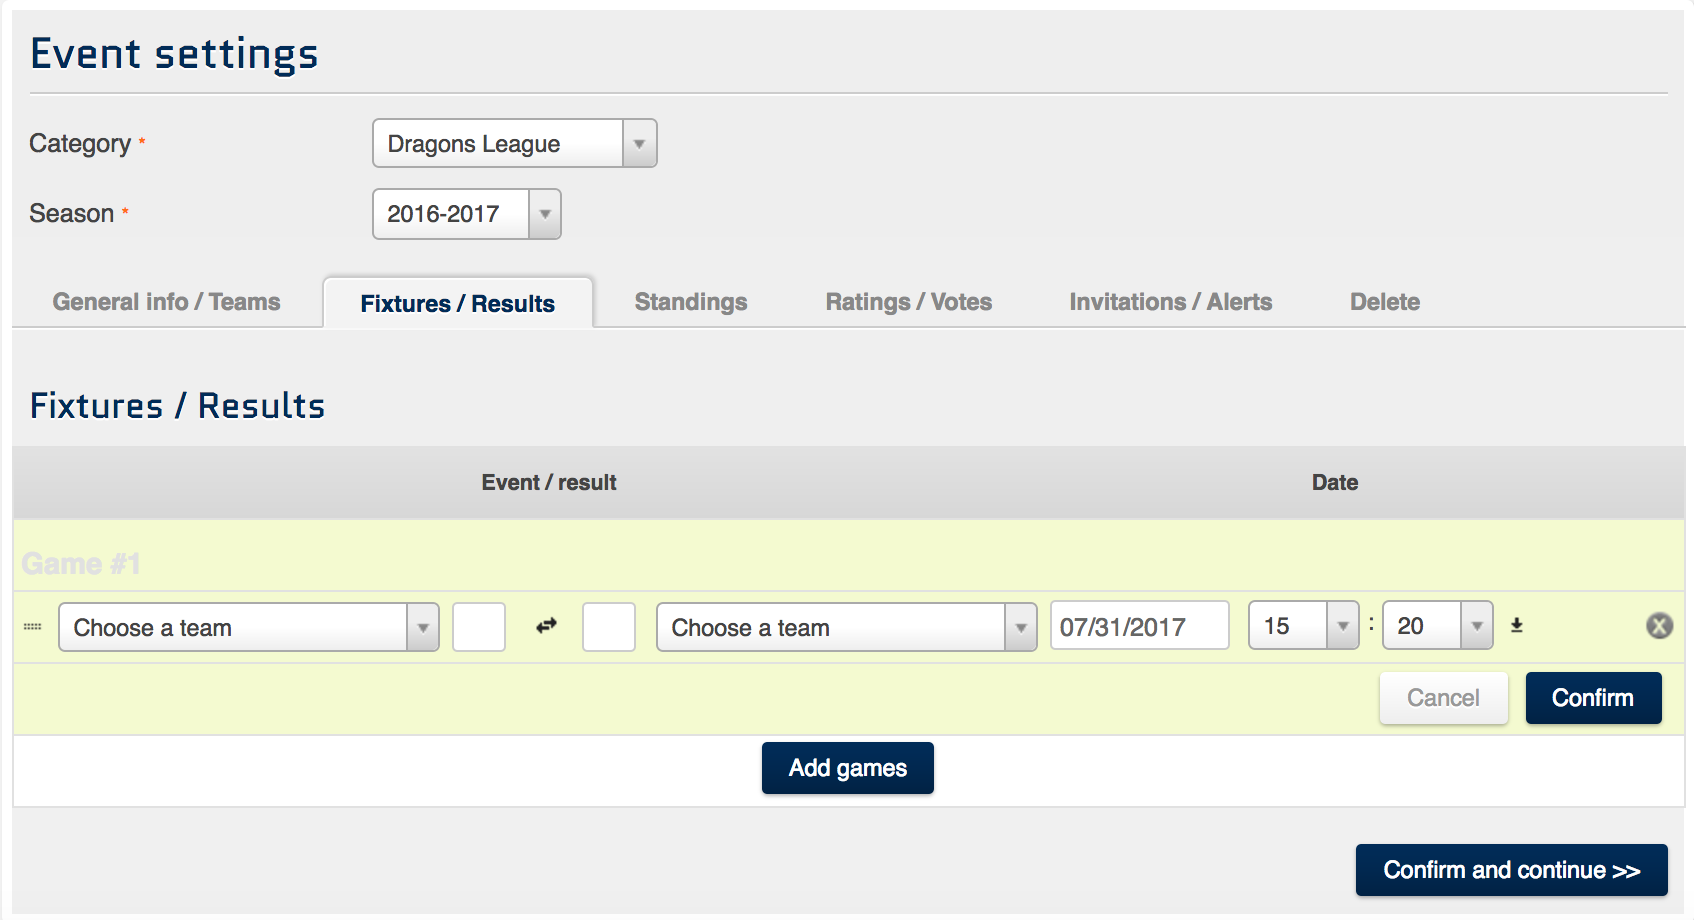Open the second Choose a team dropdown
This screenshot has width=1694, height=920.
846,627
